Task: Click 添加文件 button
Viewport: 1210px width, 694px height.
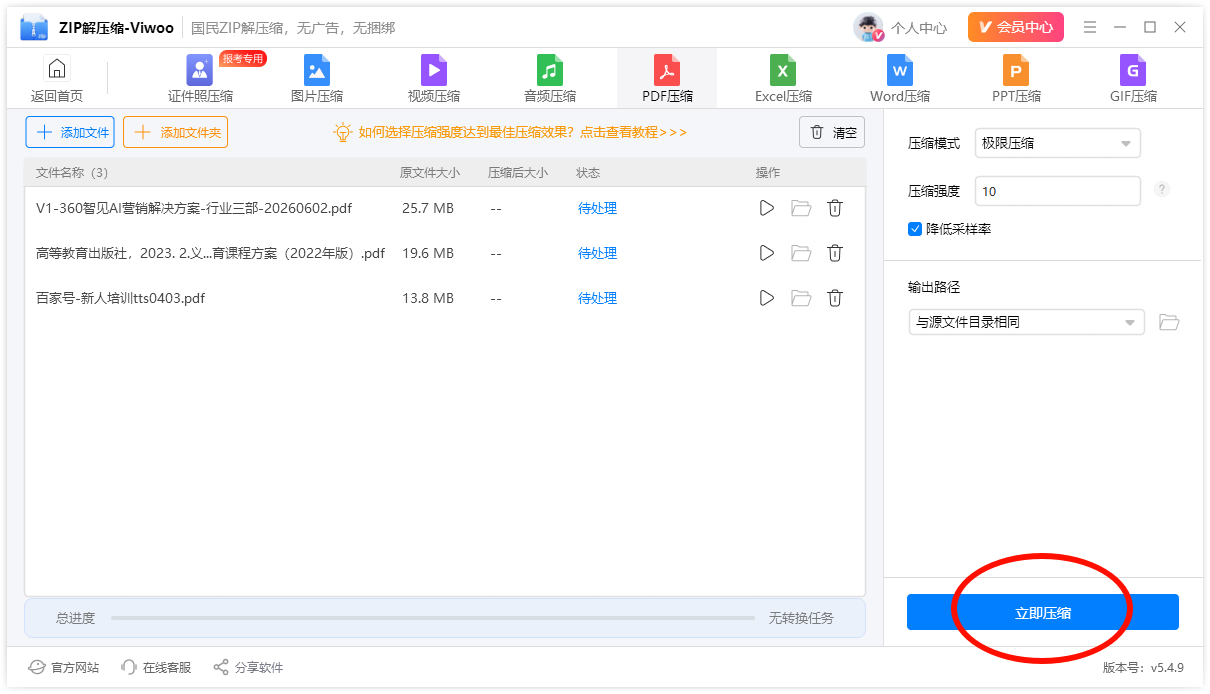Action: tap(70, 132)
